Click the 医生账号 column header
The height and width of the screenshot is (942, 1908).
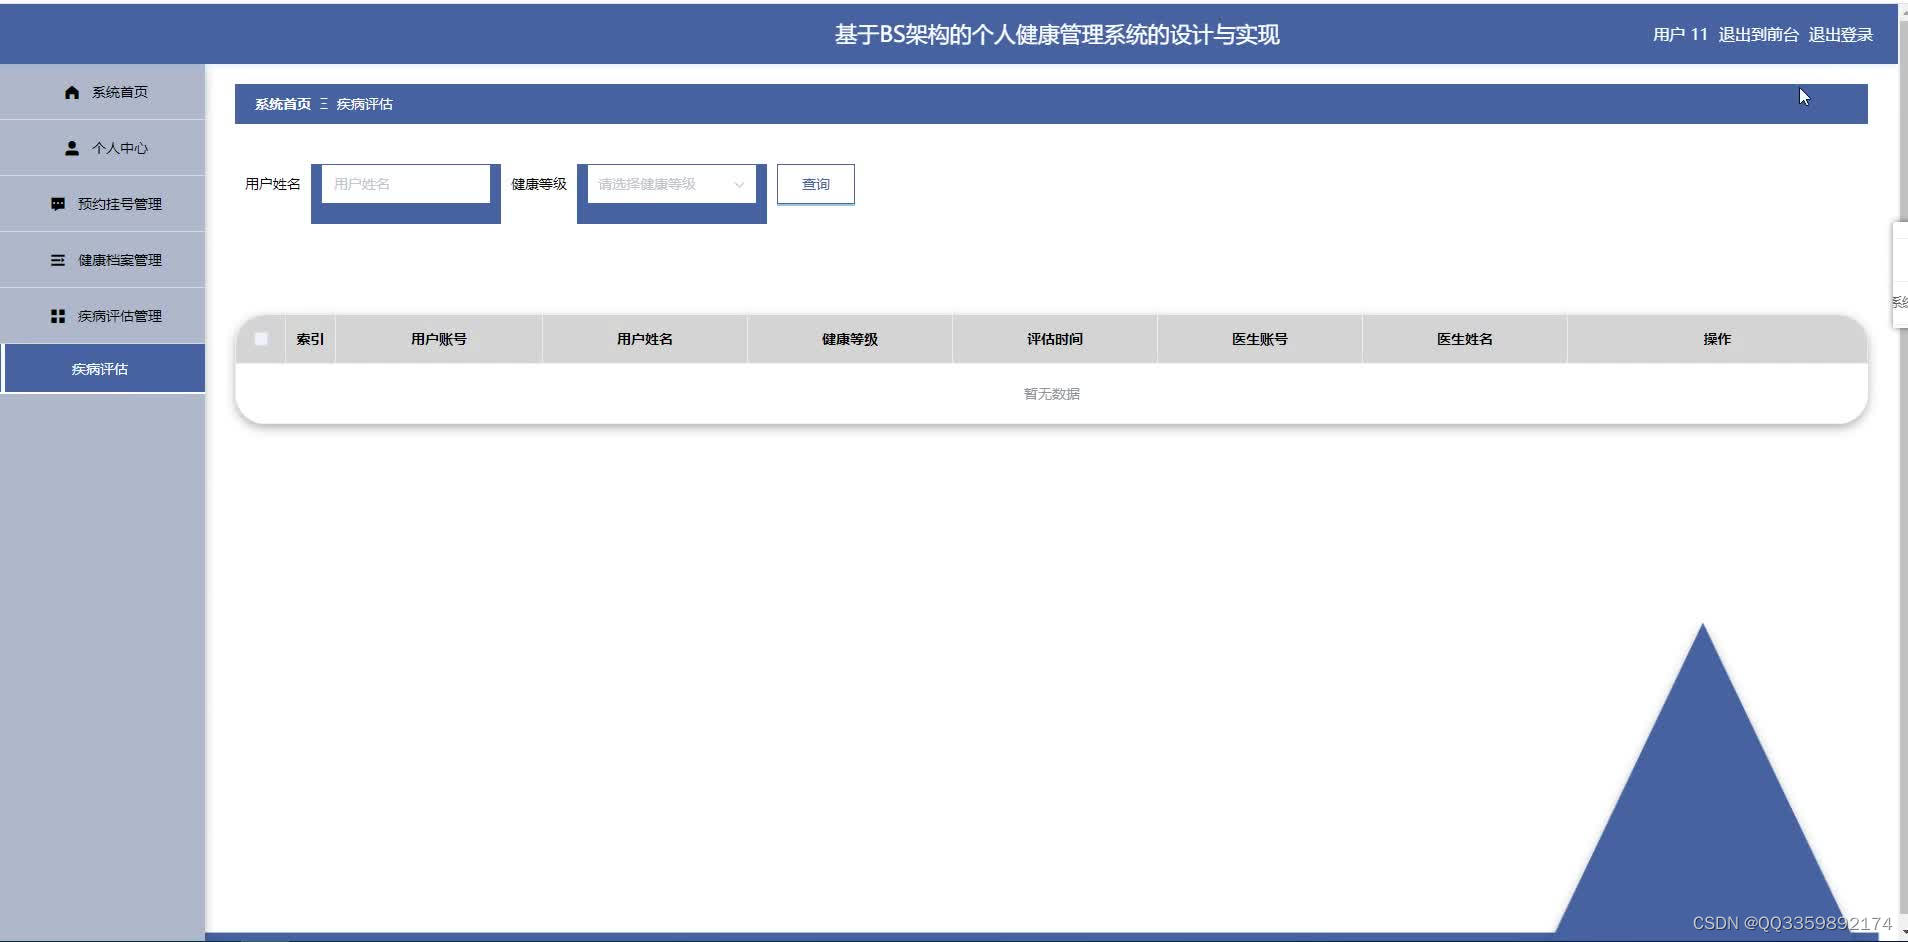point(1260,339)
